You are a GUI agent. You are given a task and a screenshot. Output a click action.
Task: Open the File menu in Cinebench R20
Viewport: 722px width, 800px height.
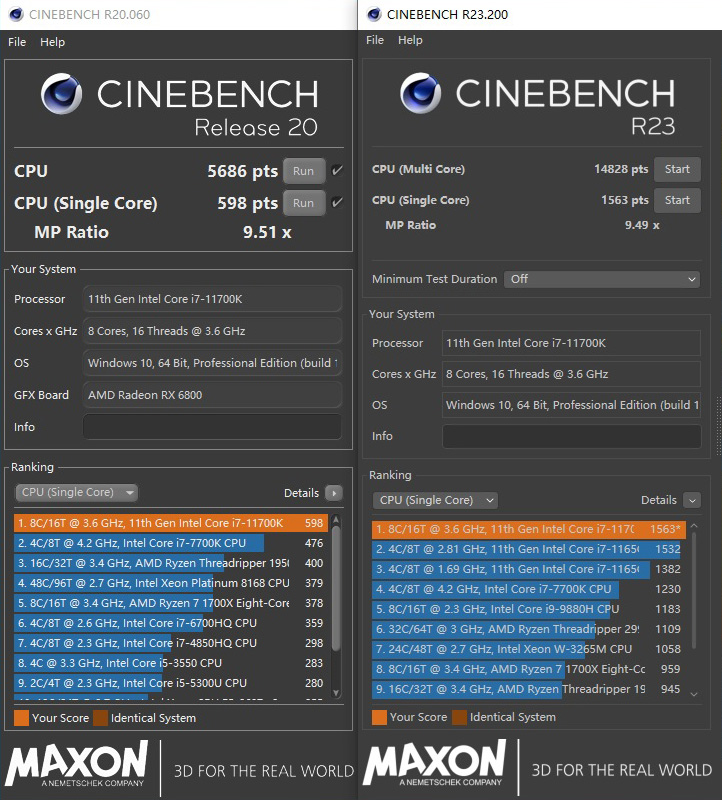[x=17, y=42]
